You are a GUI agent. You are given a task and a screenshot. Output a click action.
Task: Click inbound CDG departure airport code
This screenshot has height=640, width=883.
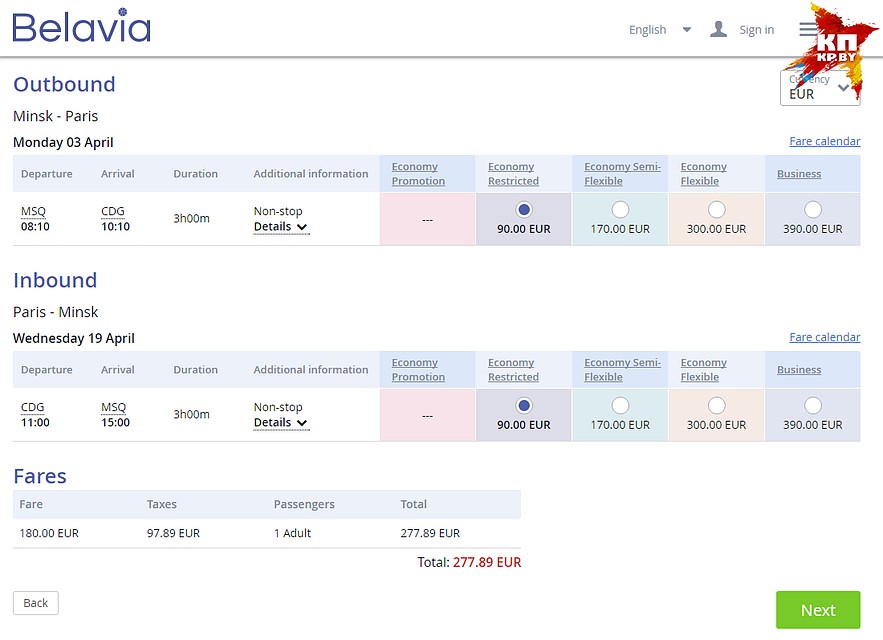33,407
